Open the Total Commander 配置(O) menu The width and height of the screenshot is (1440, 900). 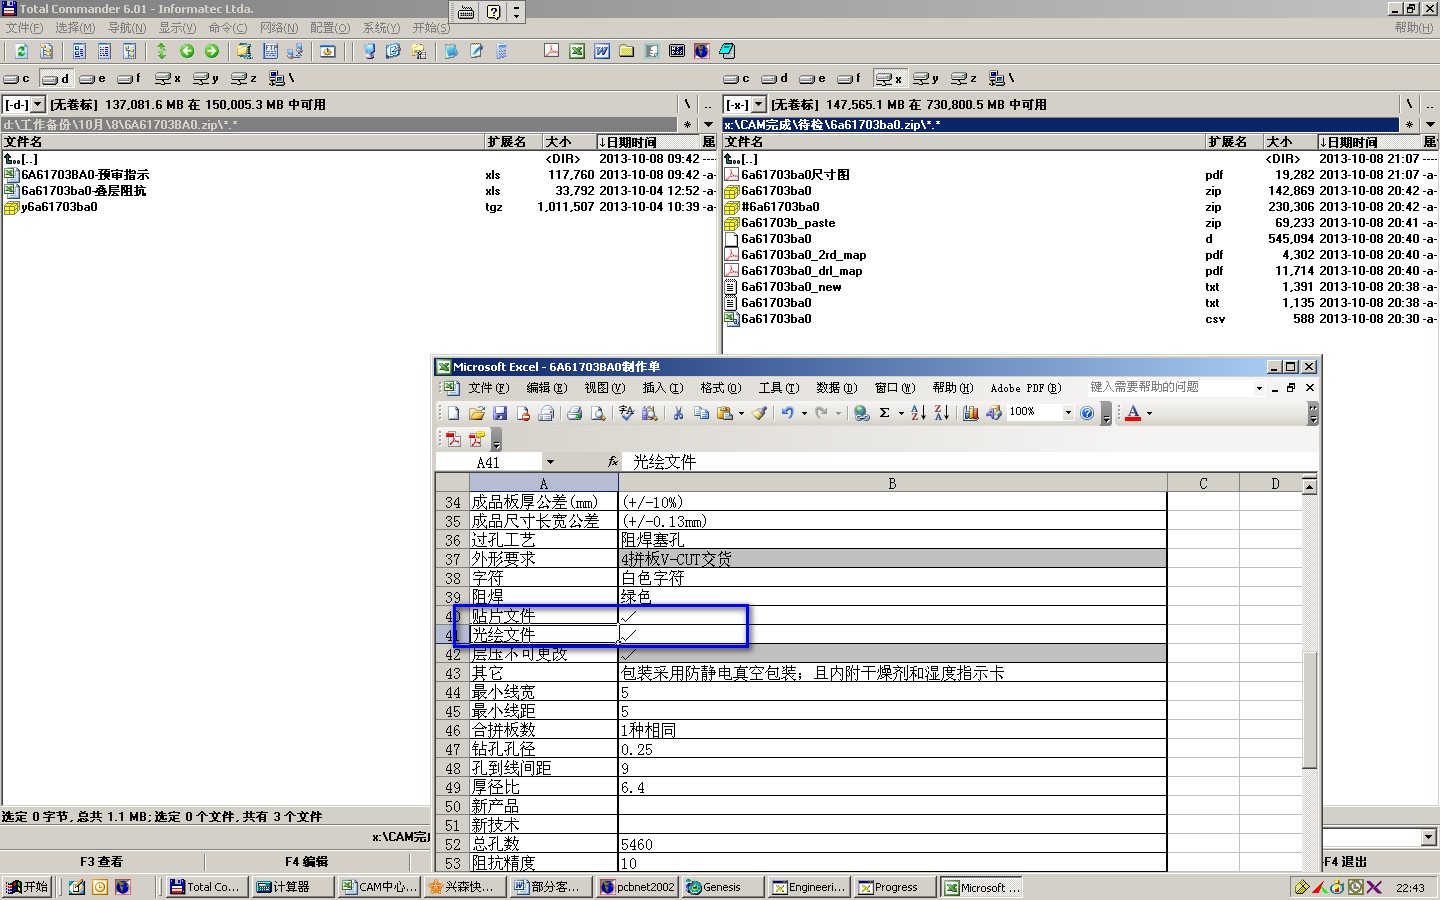coord(330,28)
